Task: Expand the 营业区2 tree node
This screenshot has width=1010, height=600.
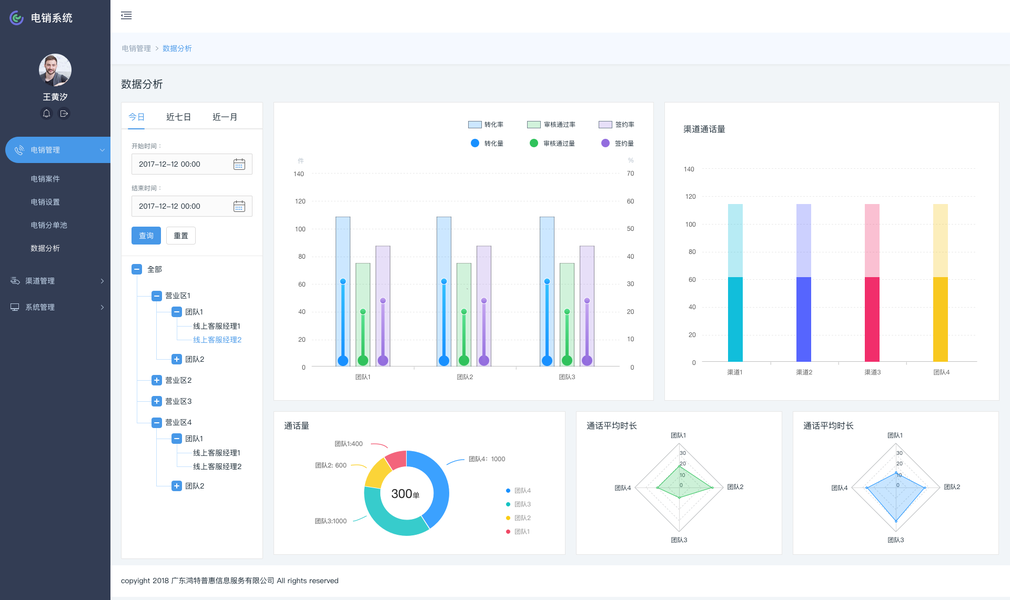Action: click(157, 380)
